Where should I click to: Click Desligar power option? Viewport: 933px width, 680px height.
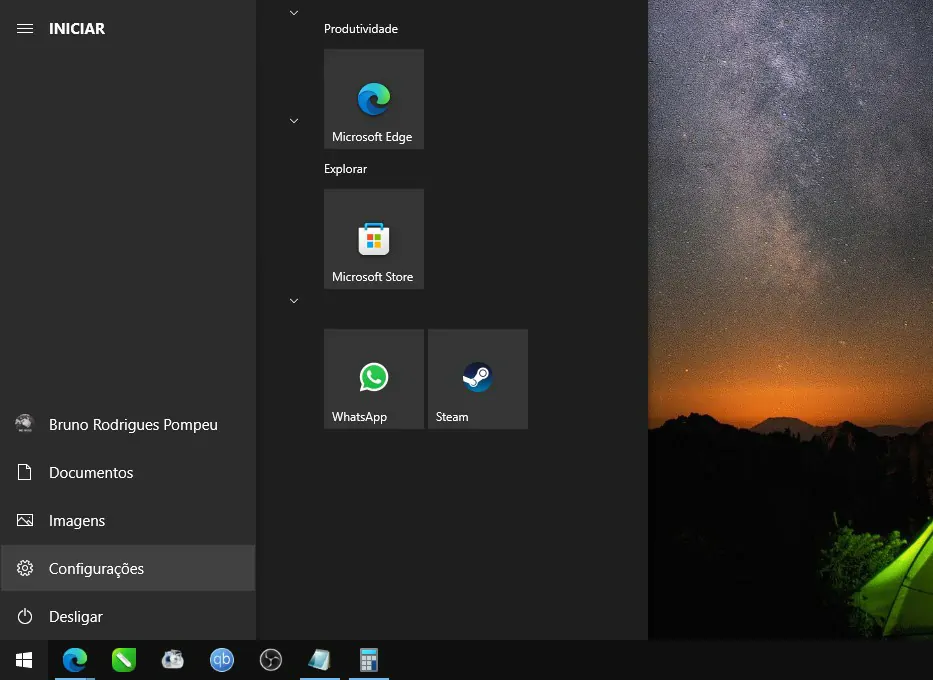128,616
